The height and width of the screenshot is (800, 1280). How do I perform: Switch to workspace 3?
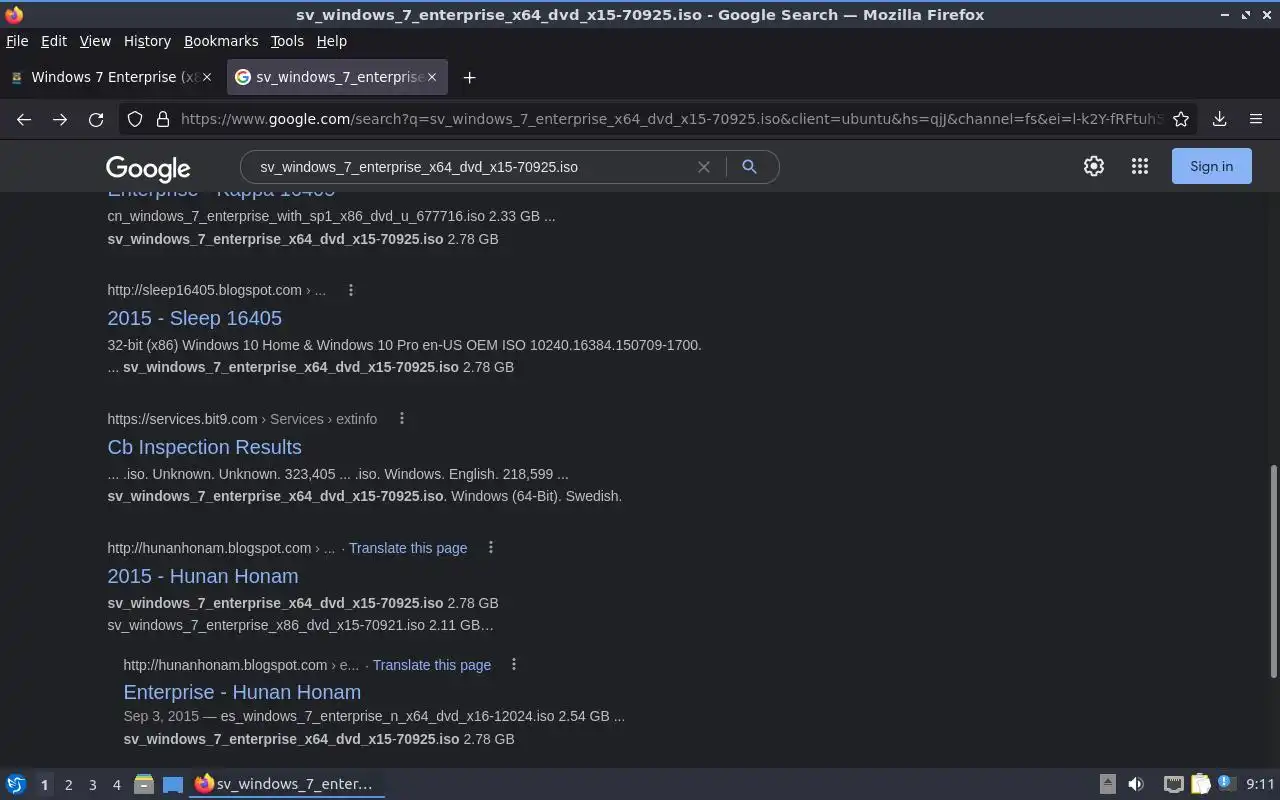[x=92, y=785]
